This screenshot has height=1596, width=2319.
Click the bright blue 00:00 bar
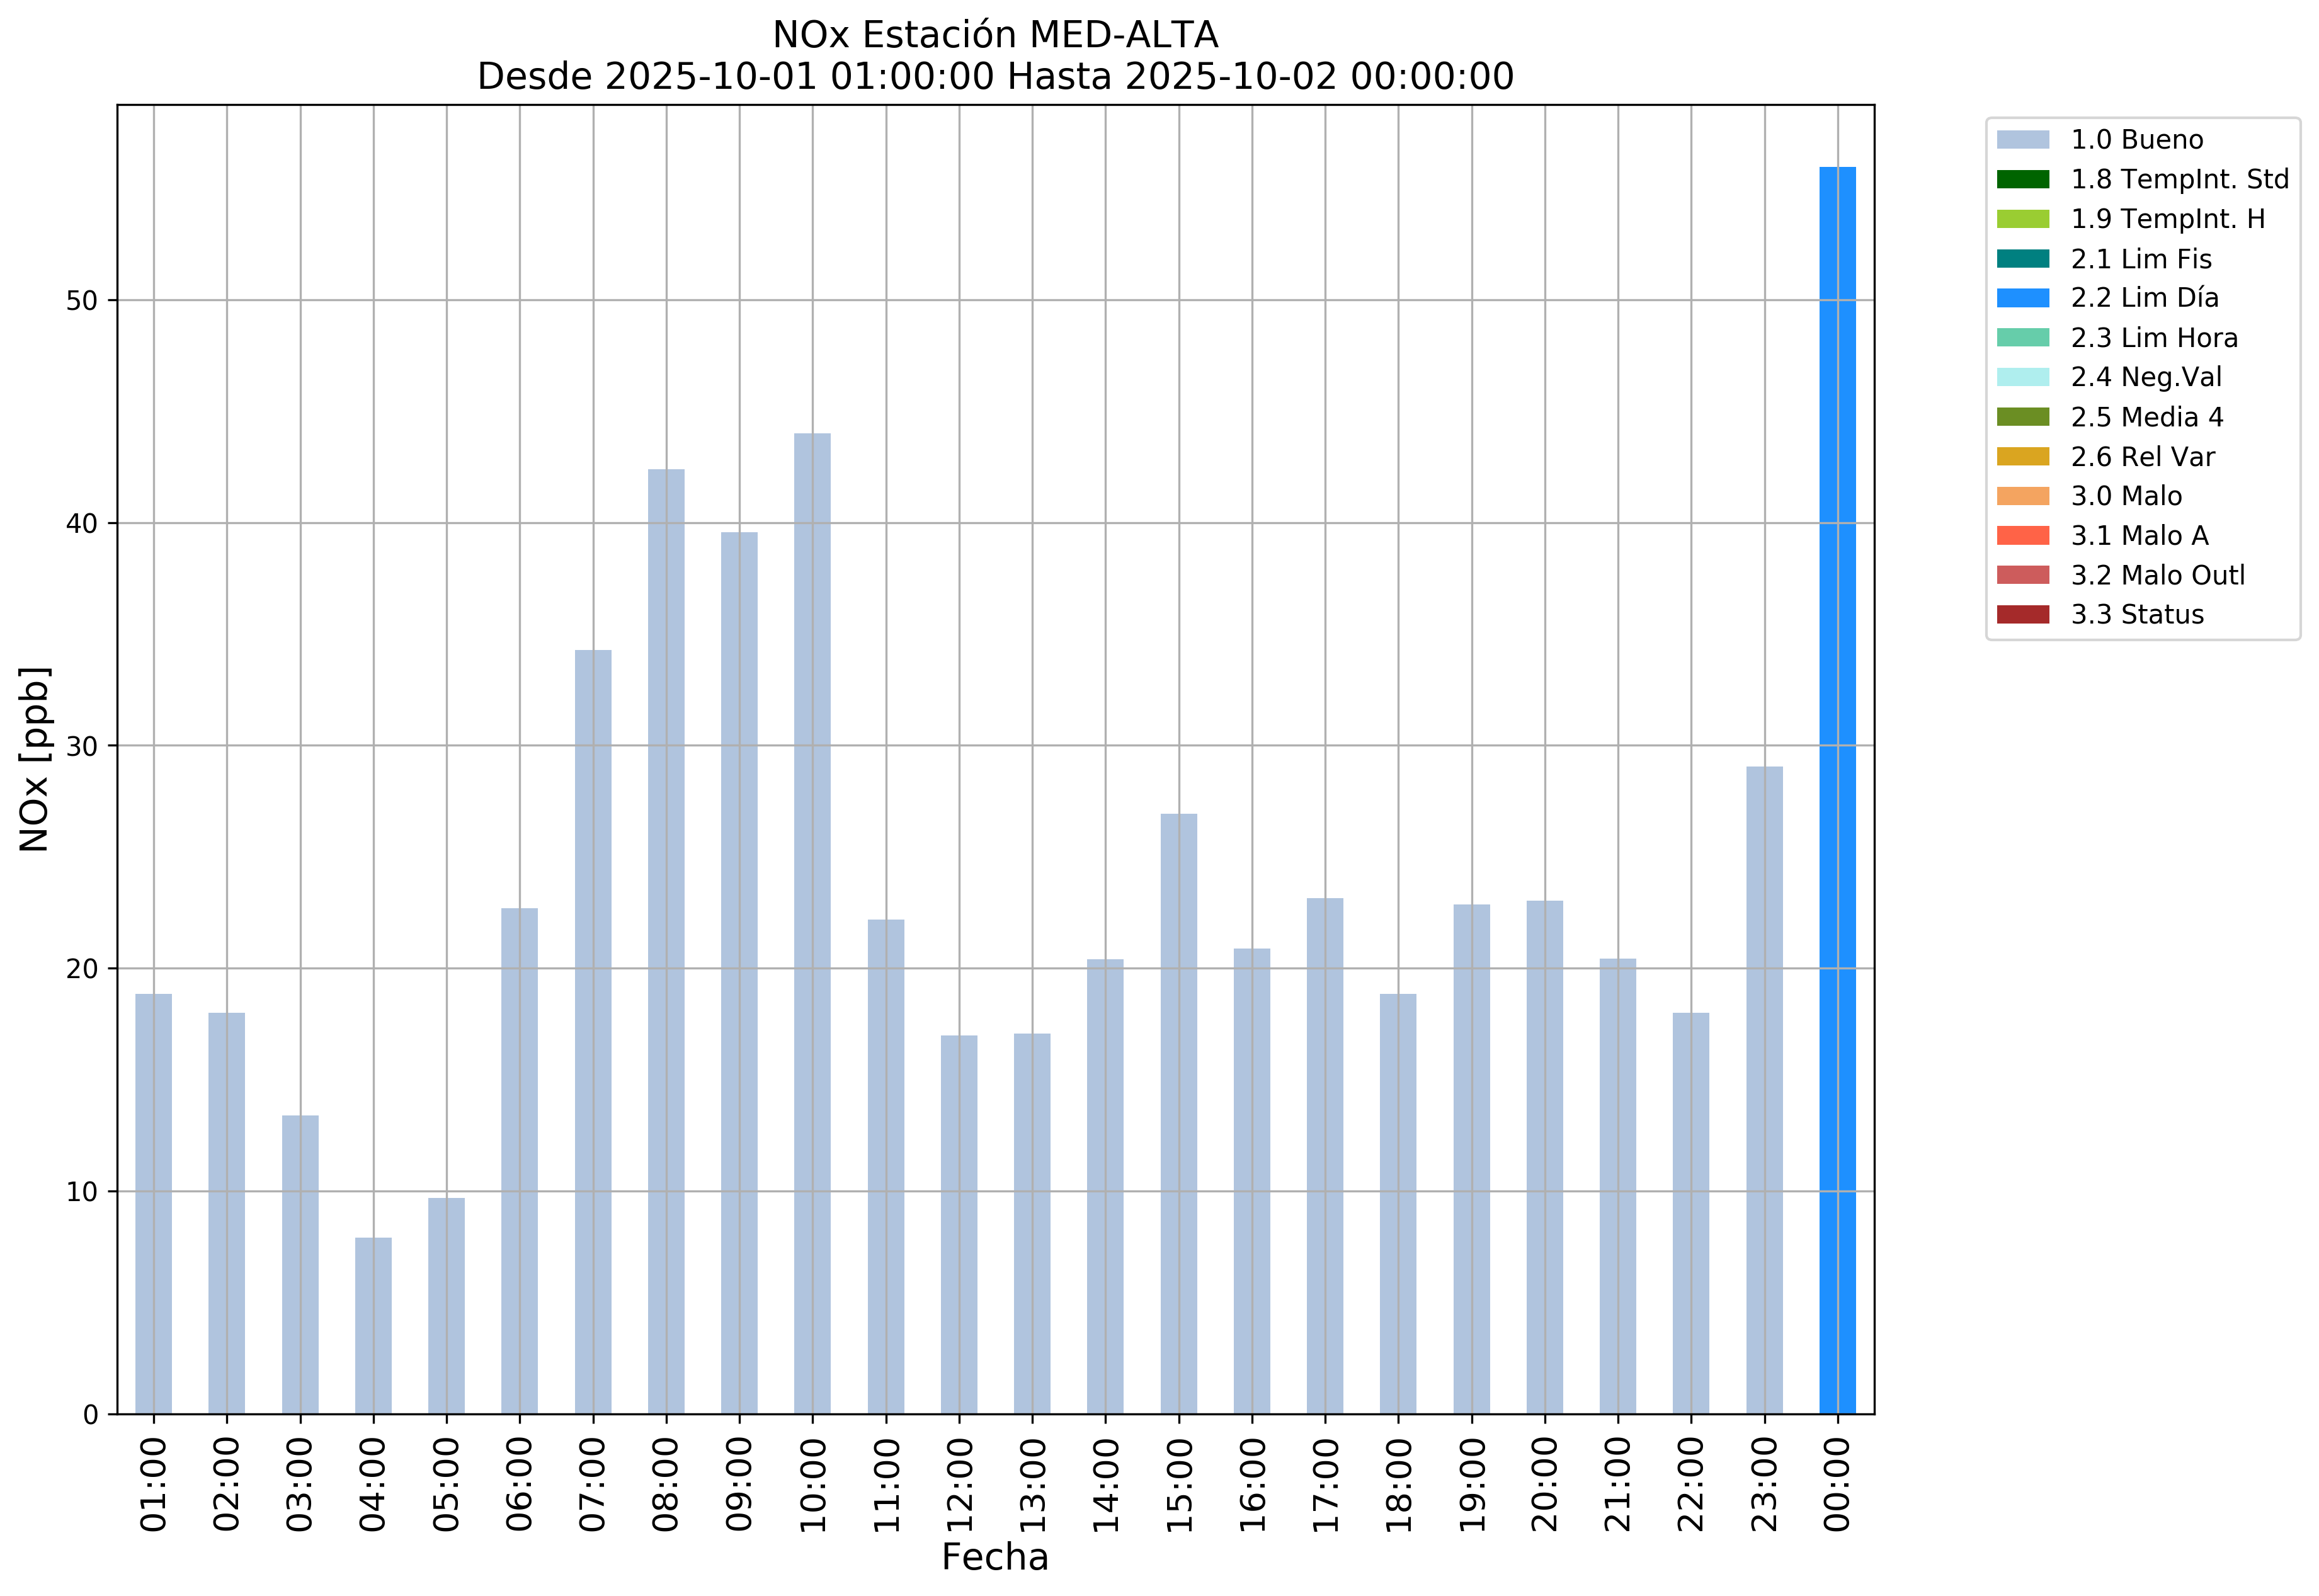(1837, 790)
